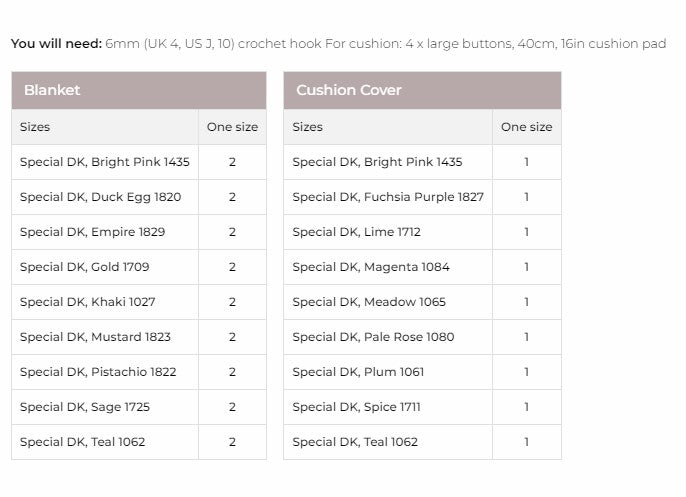Click the Gold 1709 yarn cell
This screenshot has height=497, width=686.
tap(85, 267)
